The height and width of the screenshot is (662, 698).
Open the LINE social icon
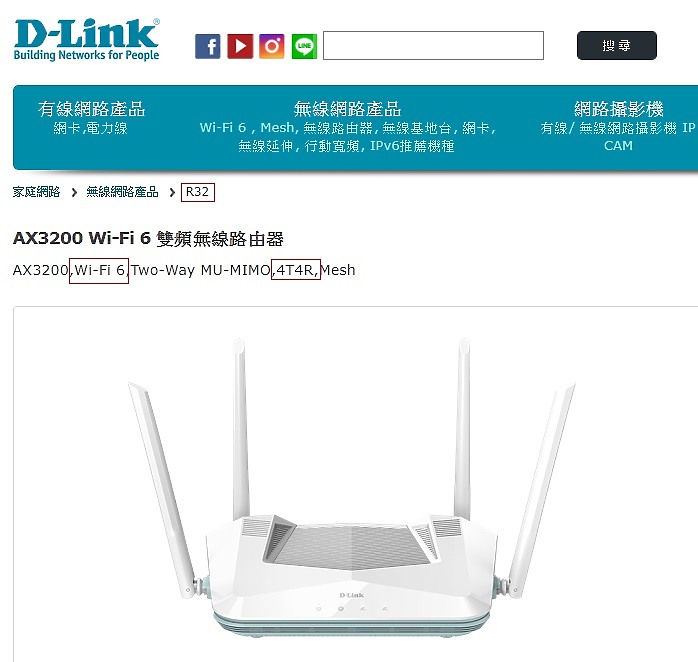304,46
